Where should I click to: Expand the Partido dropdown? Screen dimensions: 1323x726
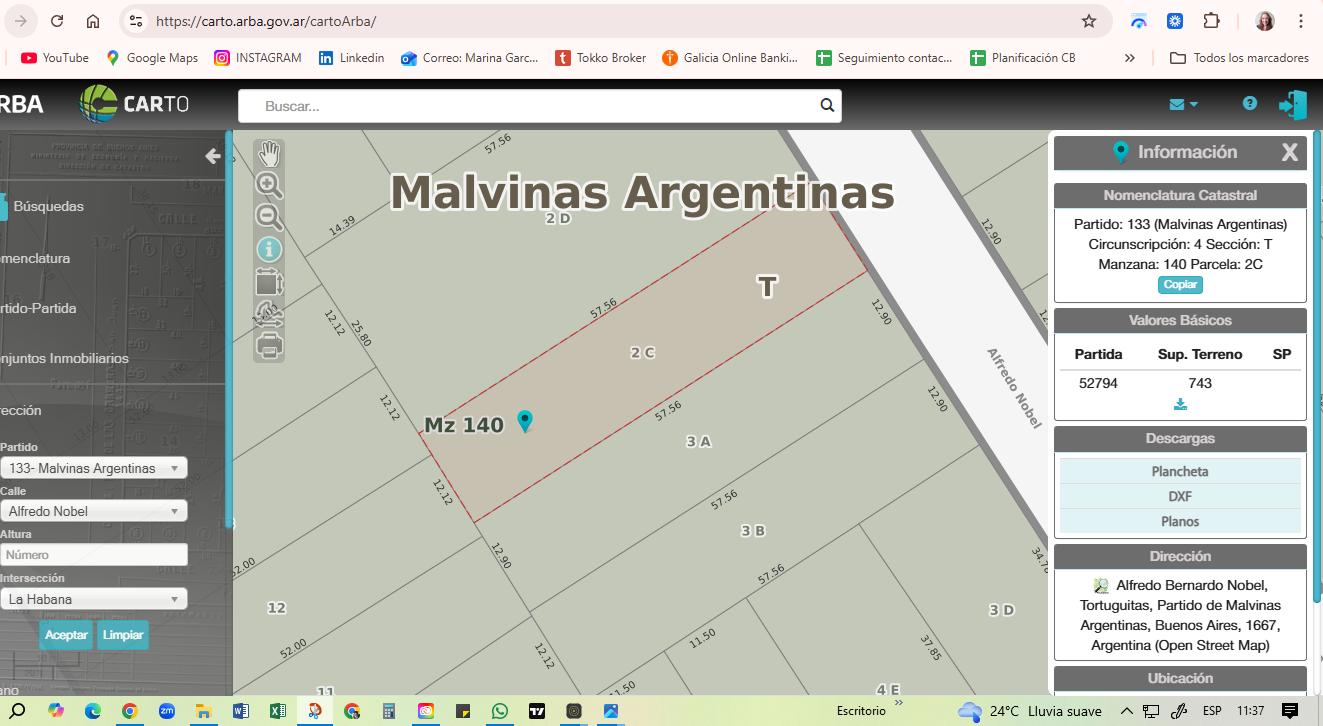point(94,468)
